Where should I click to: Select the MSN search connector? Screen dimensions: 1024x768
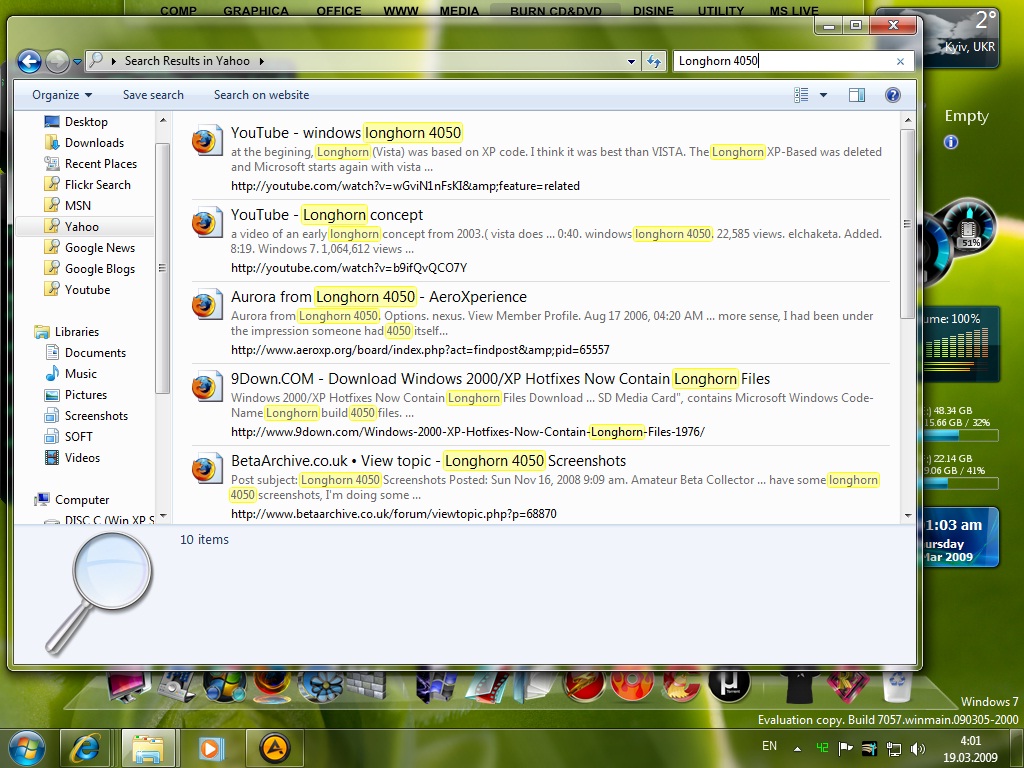(x=77, y=206)
